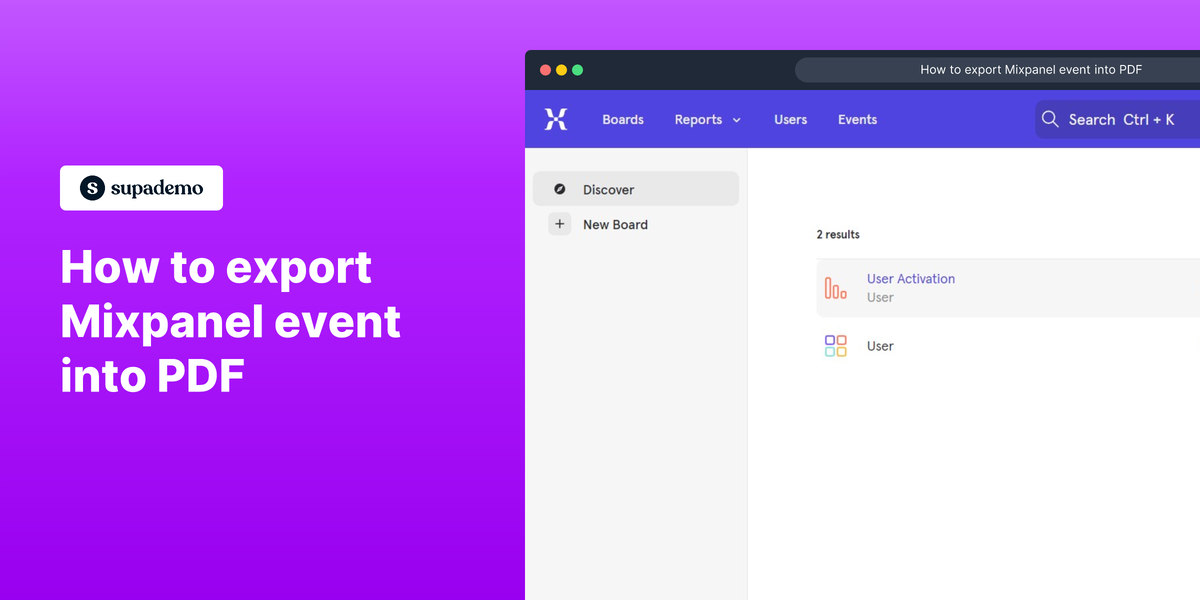Screen dimensions: 1200x600
Task: Click the search icon inside the navbar search field
Action: click(x=1050, y=119)
